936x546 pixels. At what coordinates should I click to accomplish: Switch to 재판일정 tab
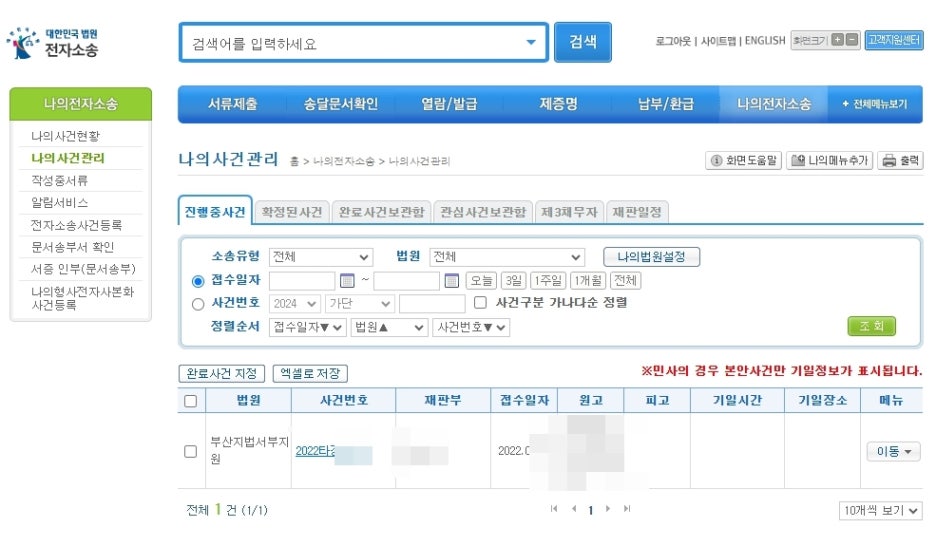click(x=637, y=212)
